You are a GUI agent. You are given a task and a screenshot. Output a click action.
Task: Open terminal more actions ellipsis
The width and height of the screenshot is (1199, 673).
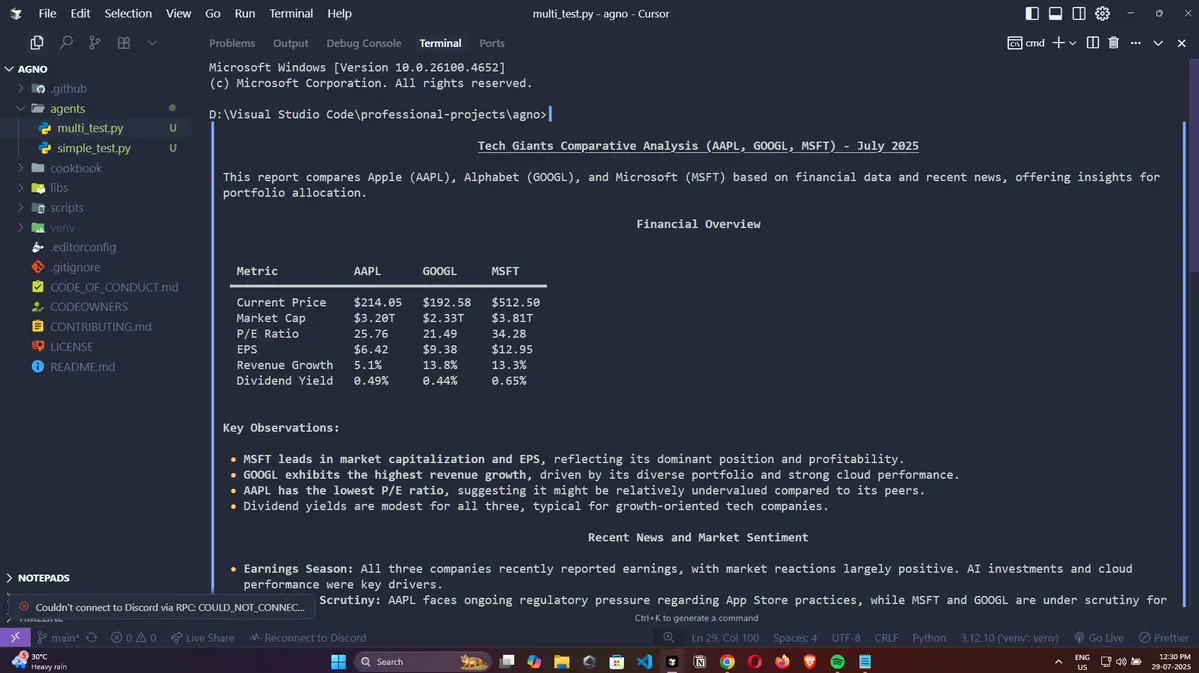click(x=1136, y=43)
